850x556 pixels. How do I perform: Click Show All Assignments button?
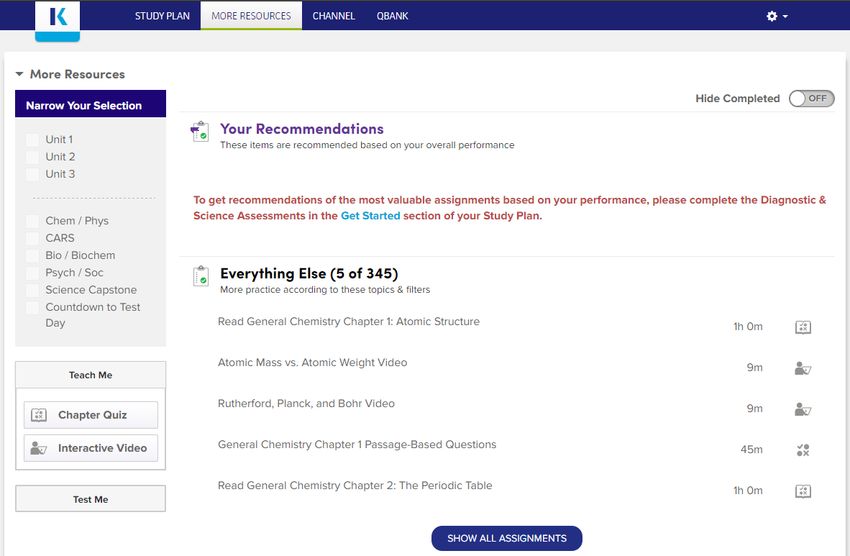click(507, 538)
